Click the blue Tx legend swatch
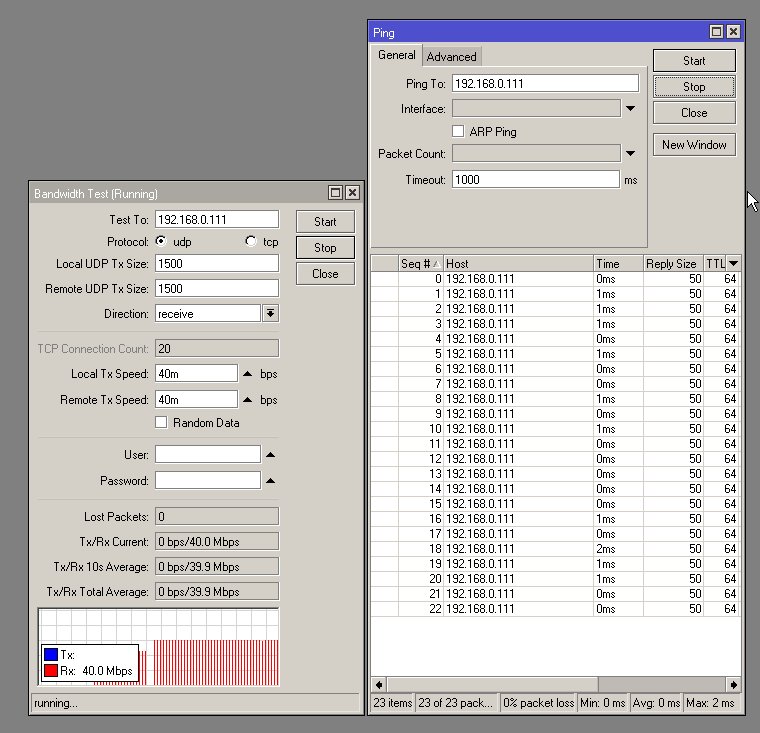The width and height of the screenshot is (760, 733). (x=51, y=654)
